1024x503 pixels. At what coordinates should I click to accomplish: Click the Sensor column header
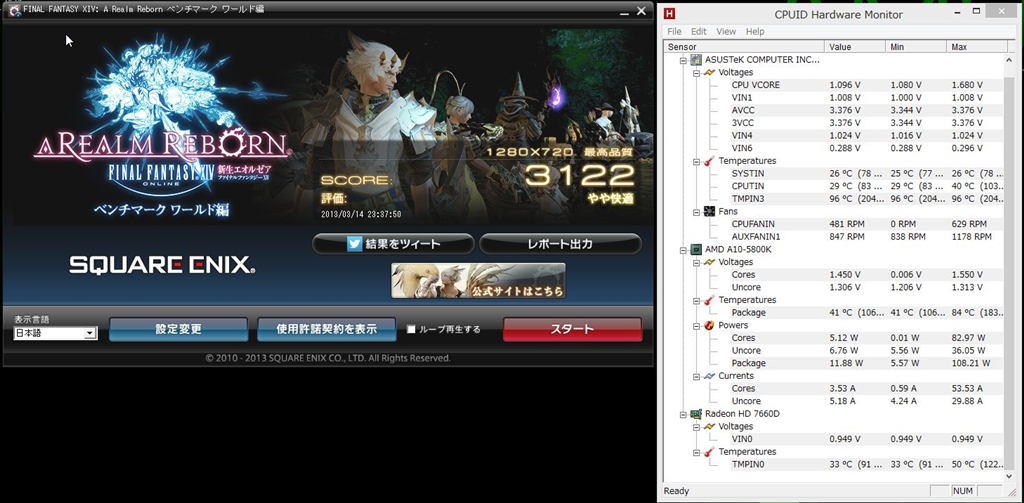(x=744, y=47)
